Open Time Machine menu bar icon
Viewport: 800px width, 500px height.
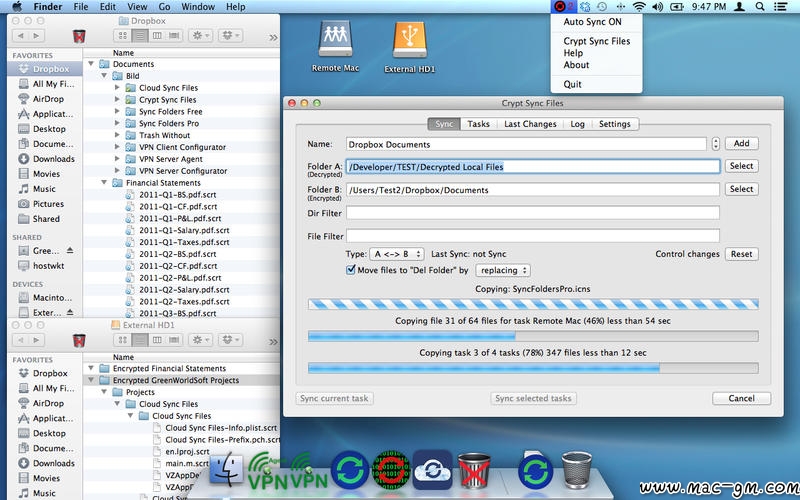point(602,7)
